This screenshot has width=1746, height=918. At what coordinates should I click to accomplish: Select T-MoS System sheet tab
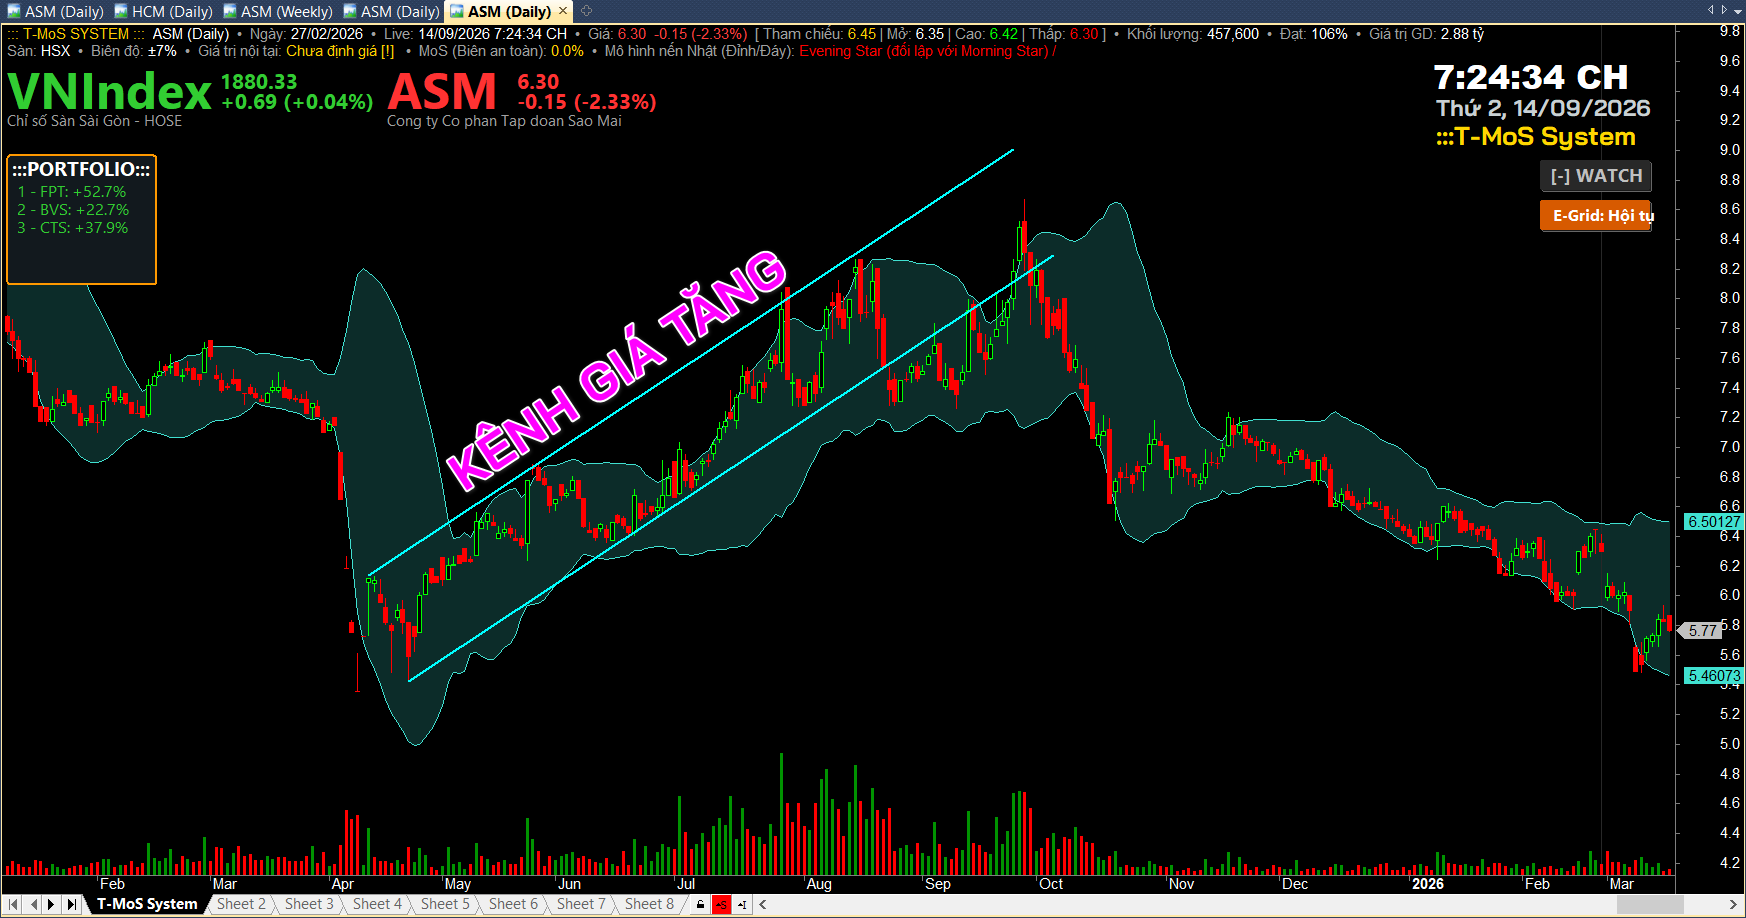coord(147,904)
